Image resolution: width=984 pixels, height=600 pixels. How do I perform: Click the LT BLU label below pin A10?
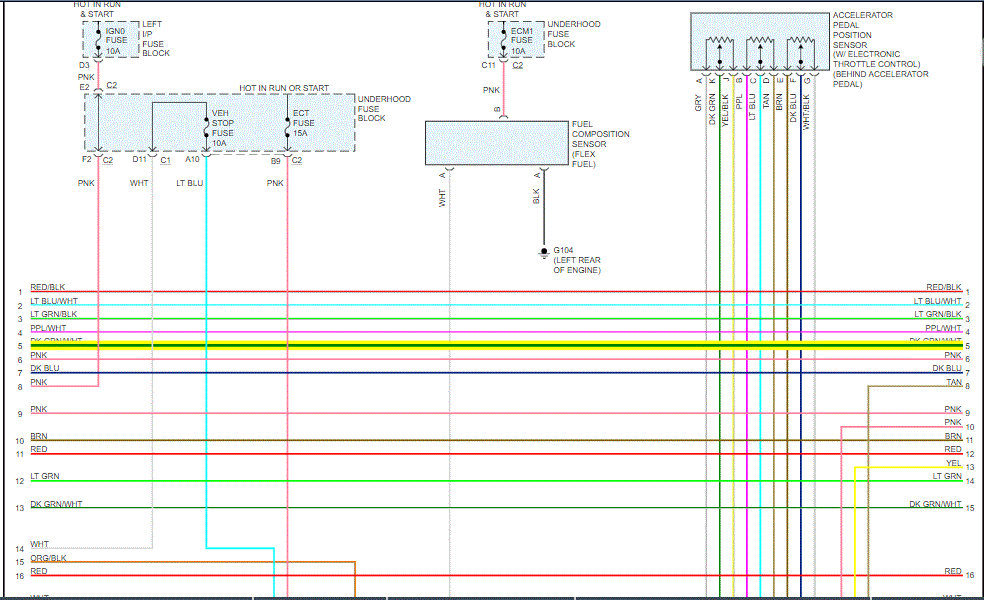coord(190,183)
